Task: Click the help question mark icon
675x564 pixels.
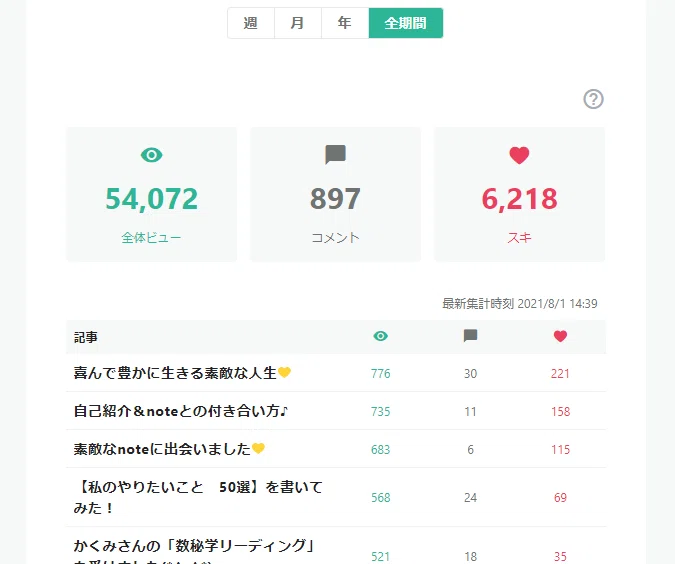Action: [x=593, y=99]
